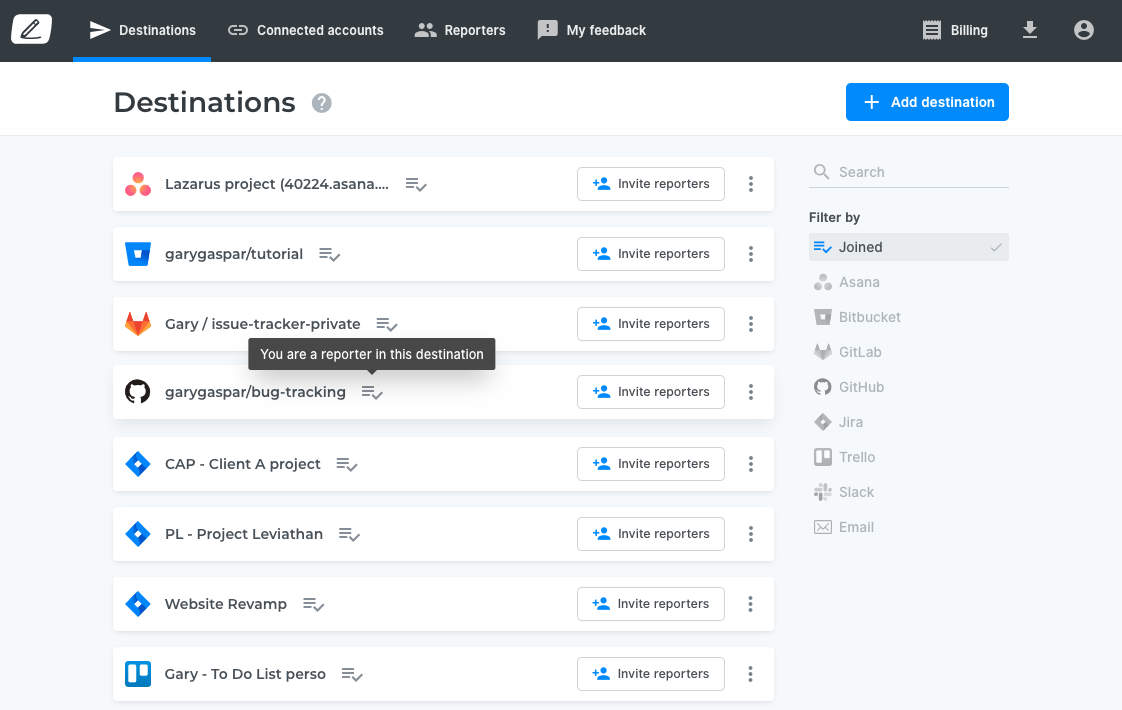Open more options for PL - Project Leviathan

tap(751, 534)
